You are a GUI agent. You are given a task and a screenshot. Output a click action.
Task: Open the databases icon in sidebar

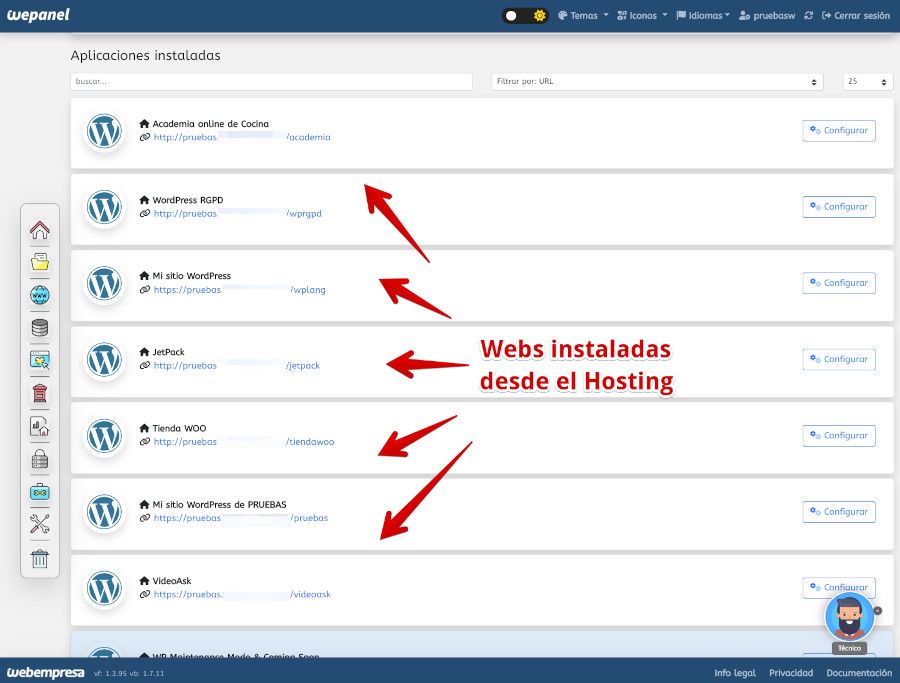tap(39, 327)
